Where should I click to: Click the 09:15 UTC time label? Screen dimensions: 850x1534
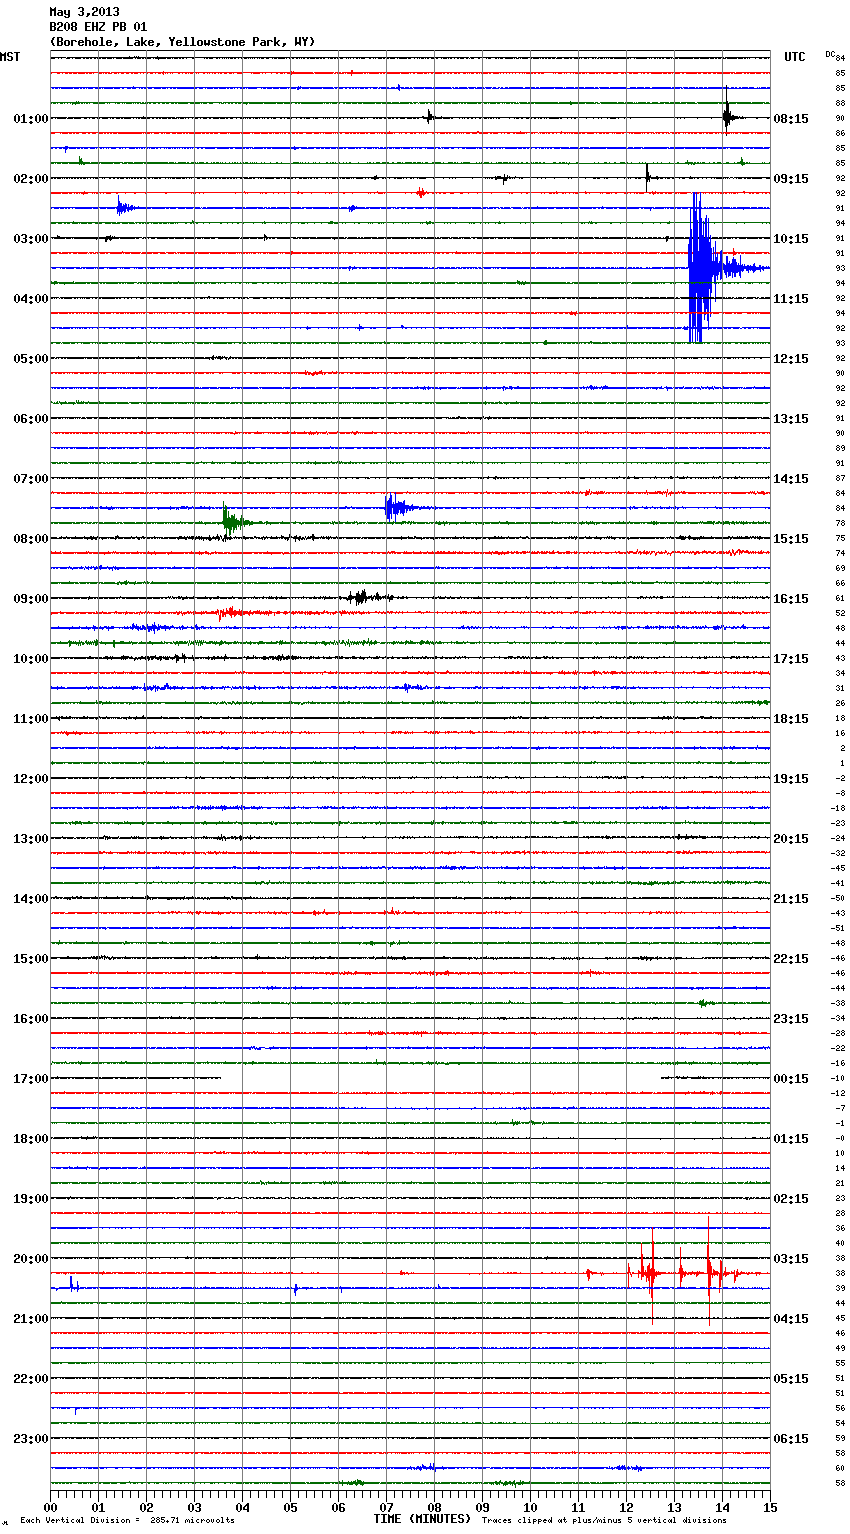point(791,178)
